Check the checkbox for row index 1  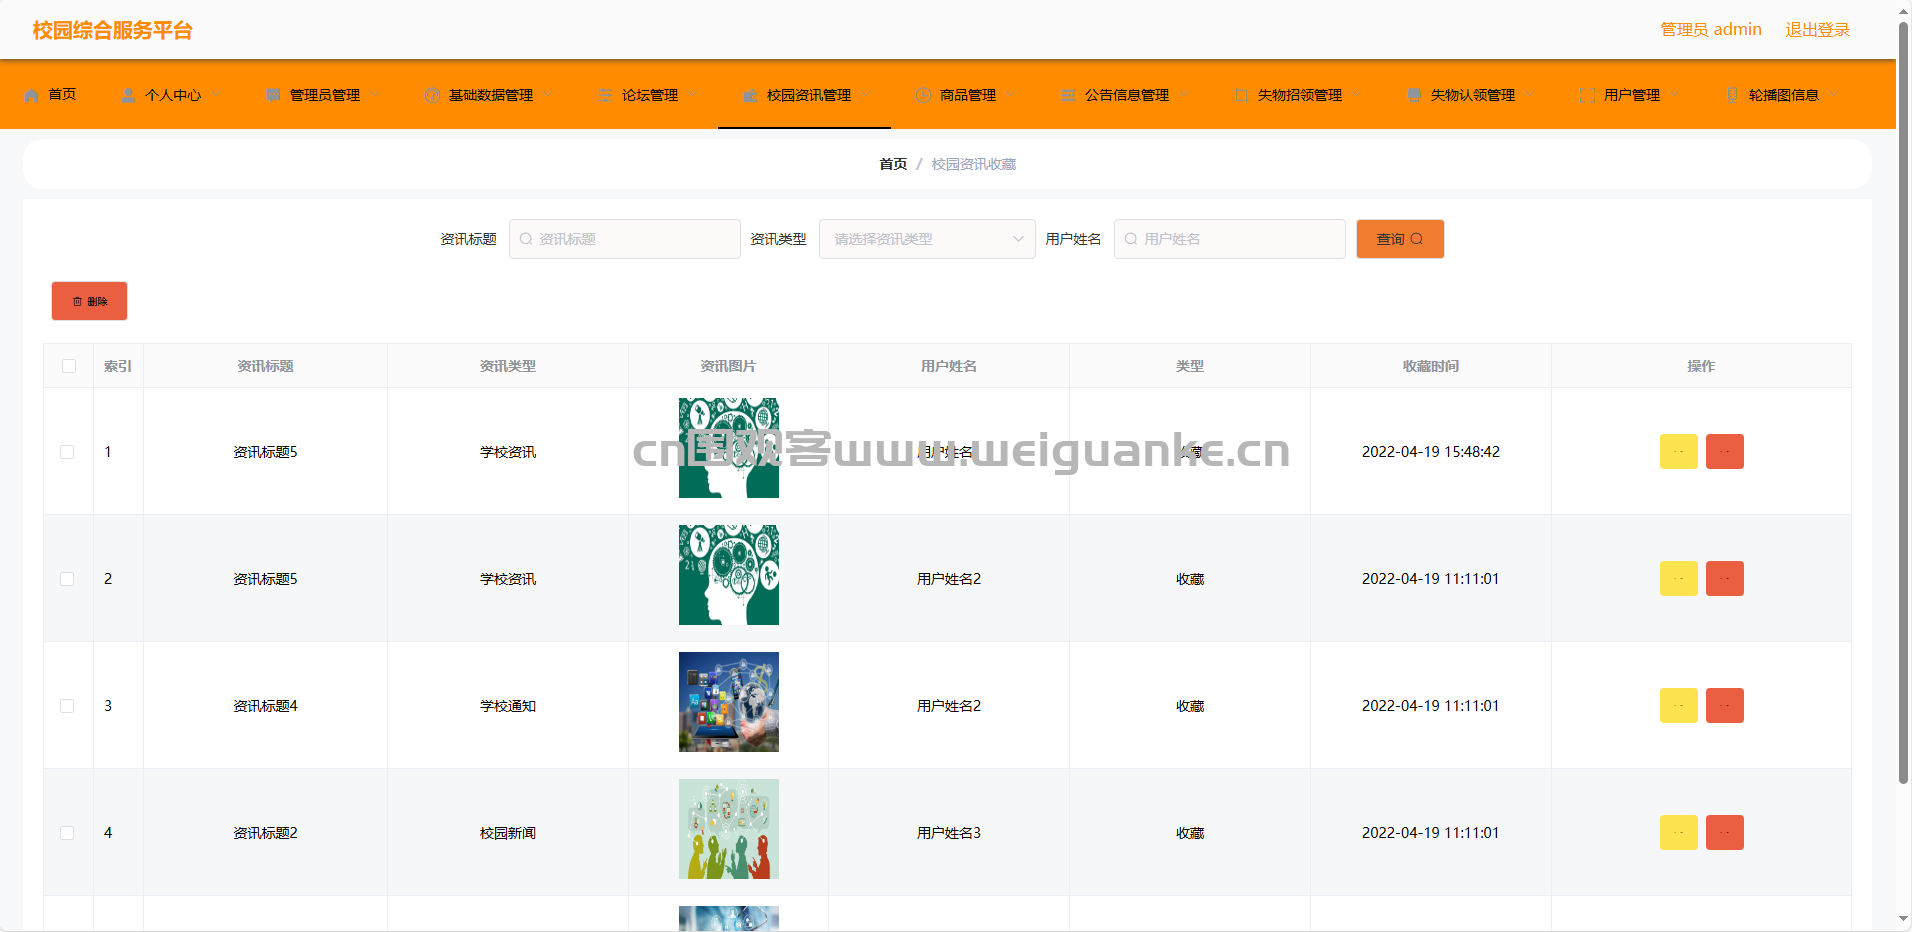pyautogui.click(x=67, y=452)
